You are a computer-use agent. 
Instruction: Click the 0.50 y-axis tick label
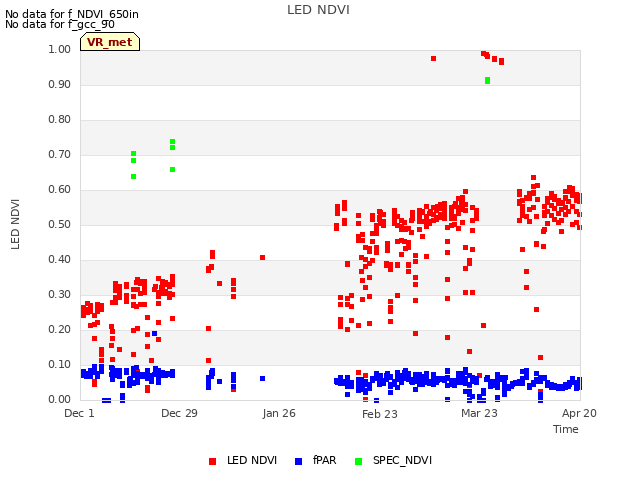tap(59, 224)
